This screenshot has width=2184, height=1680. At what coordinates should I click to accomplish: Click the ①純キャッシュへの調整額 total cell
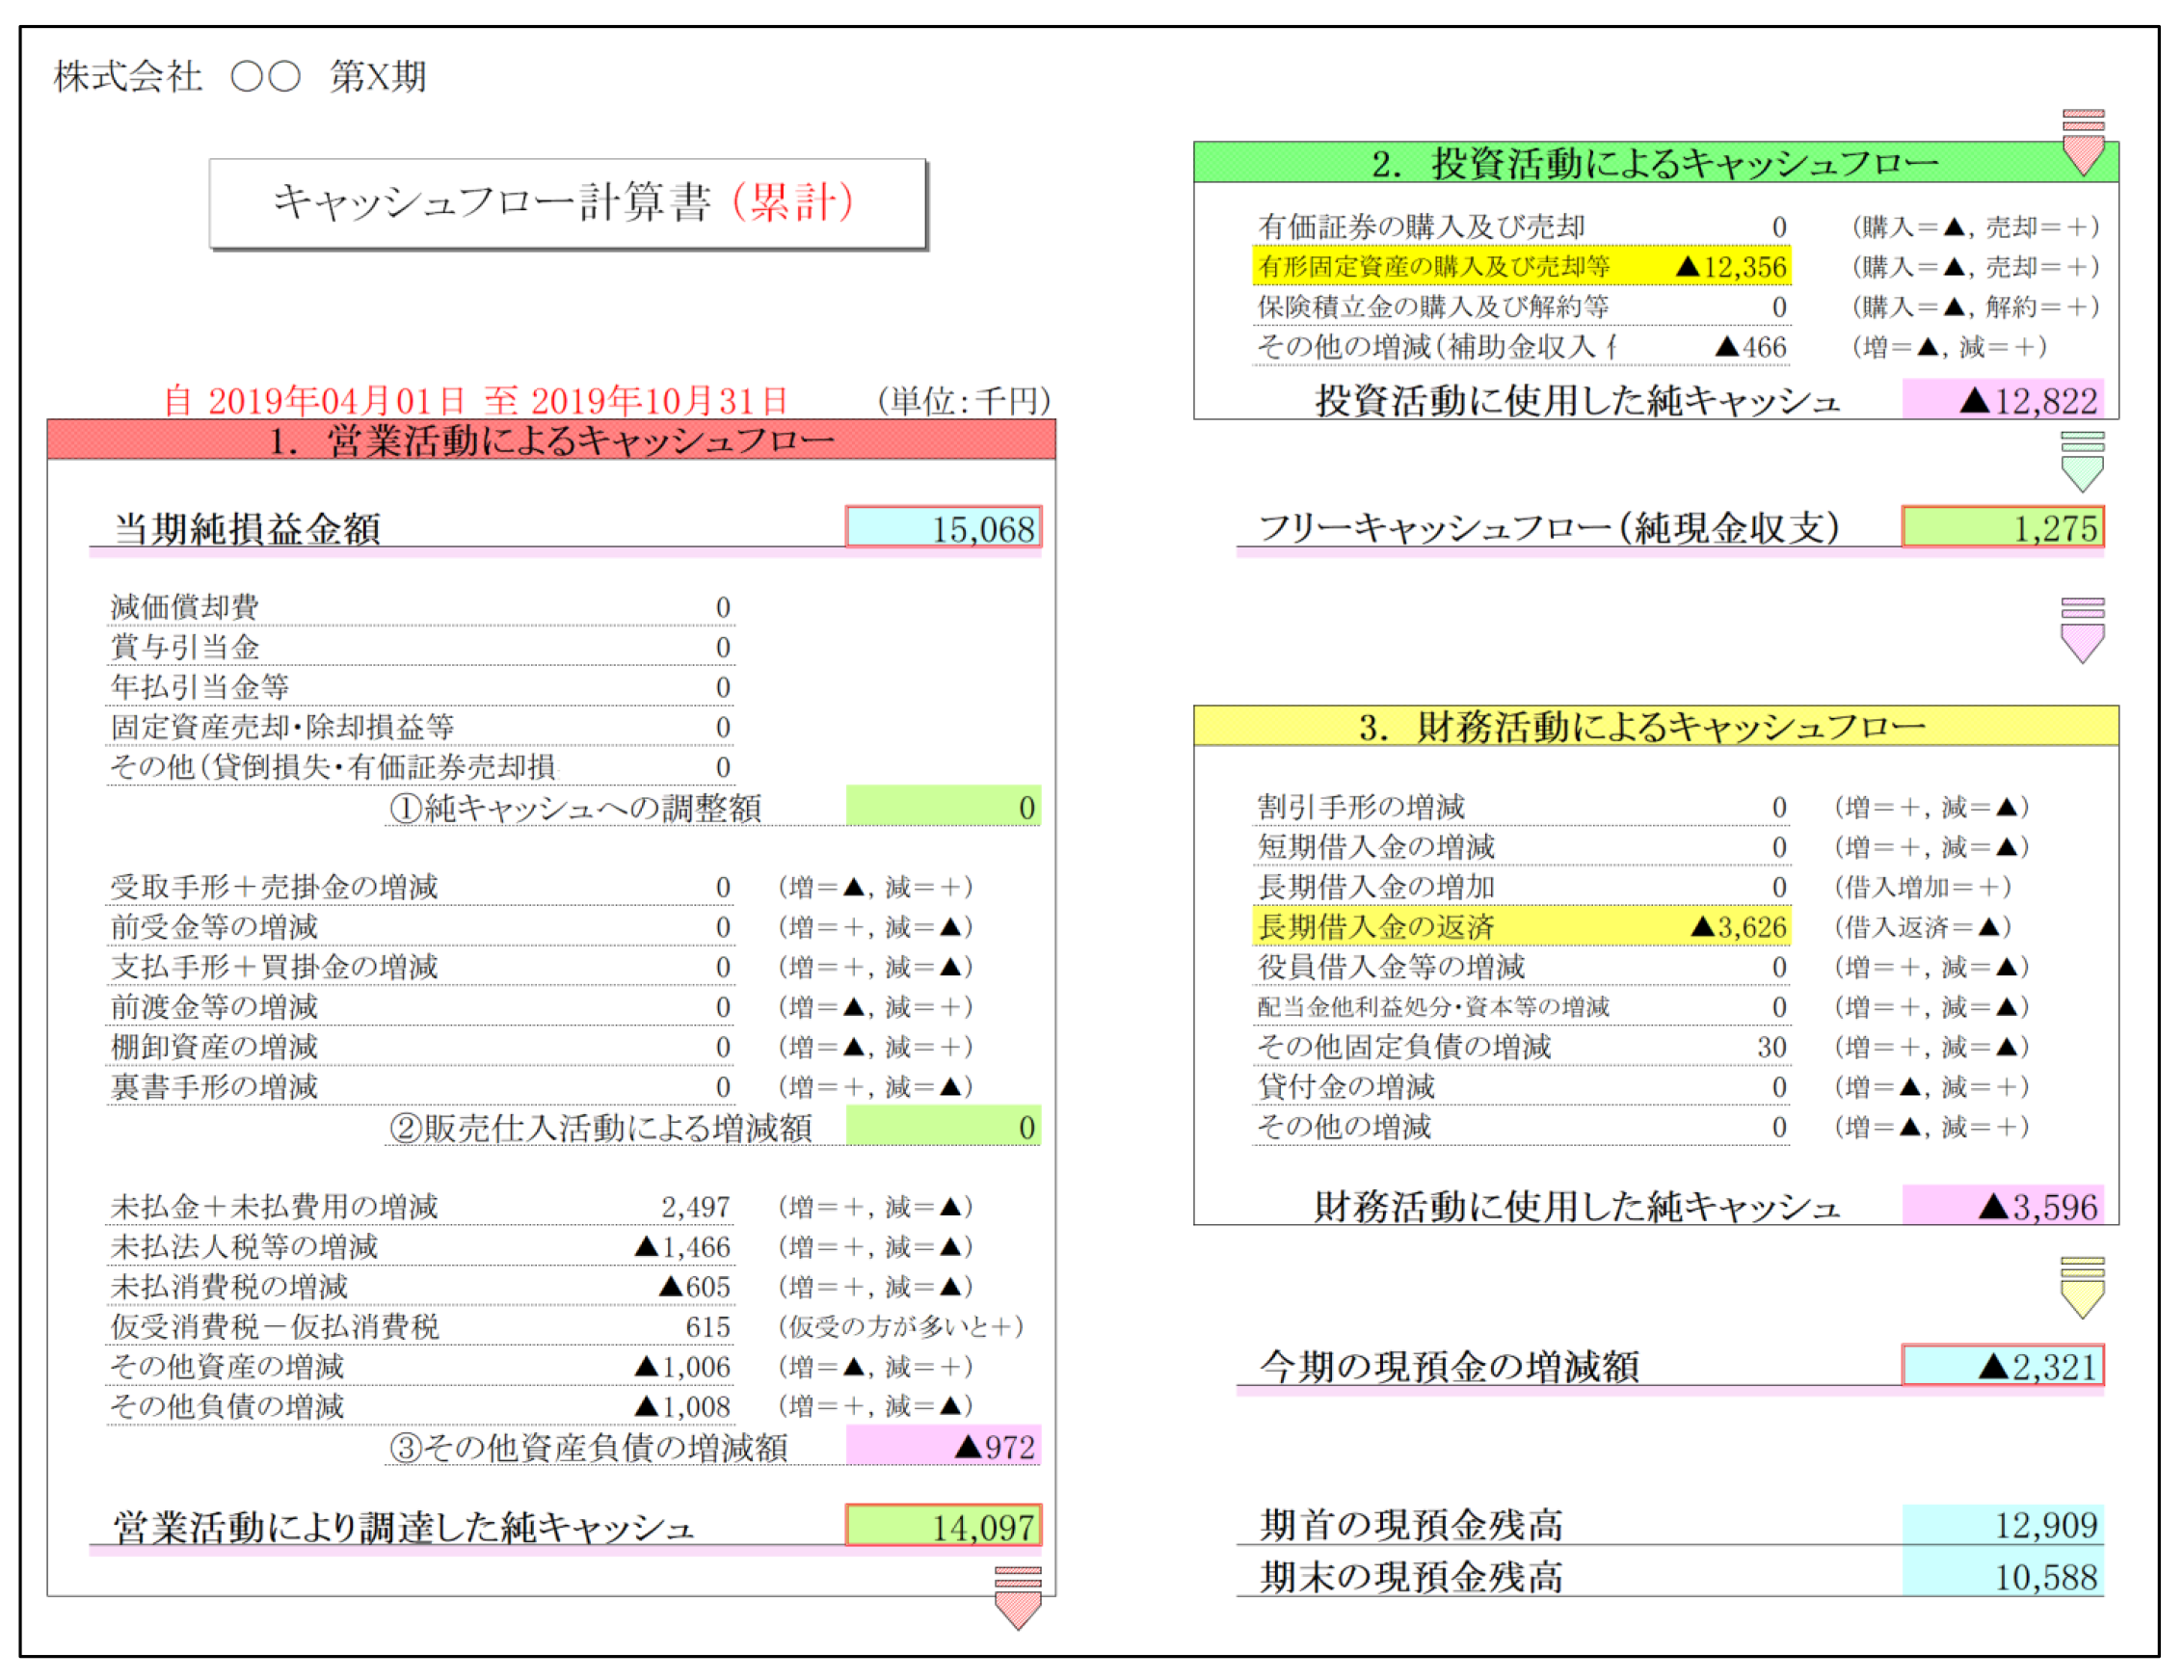(943, 806)
